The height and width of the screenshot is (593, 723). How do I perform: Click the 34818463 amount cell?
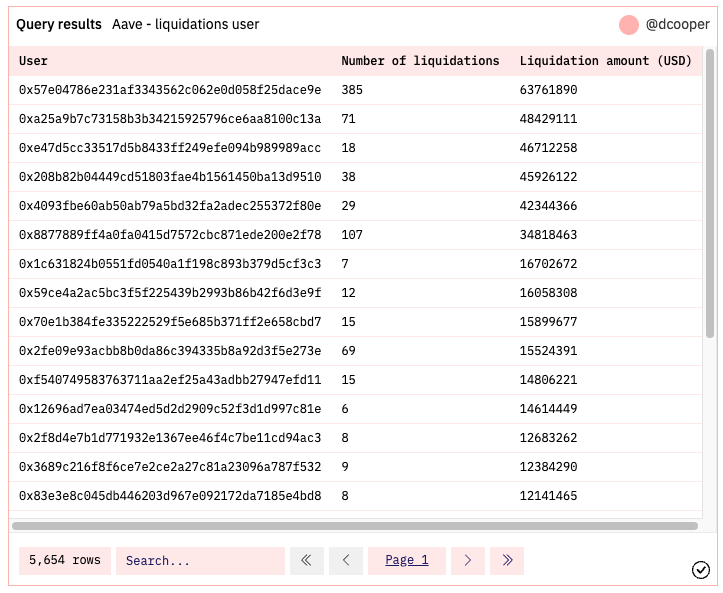point(548,235)
